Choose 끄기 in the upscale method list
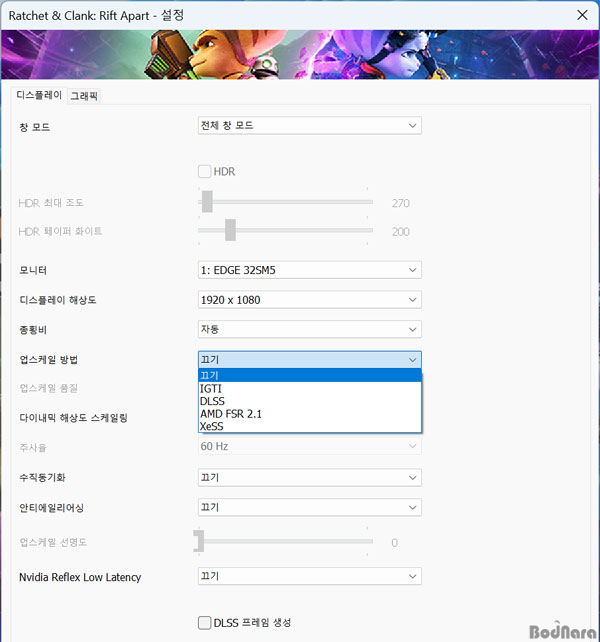 pyautogui.click(x=310, y=375)
